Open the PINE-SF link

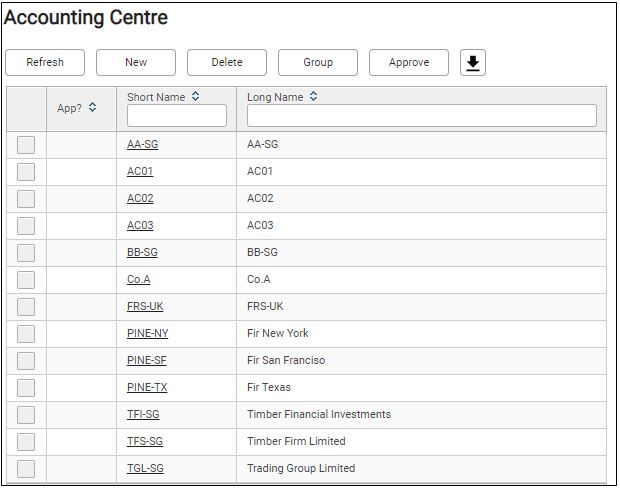coord(147,361)
